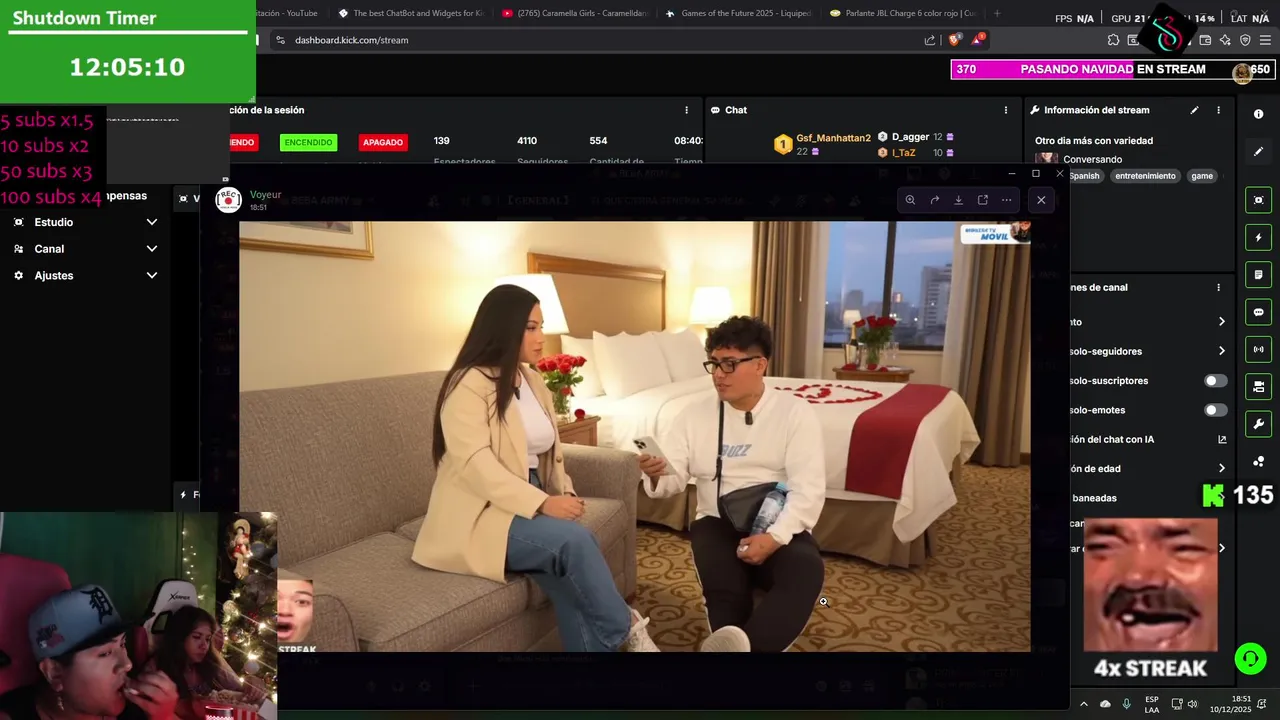
Task: Click the APAGADO status button
Action: point(383,142)
